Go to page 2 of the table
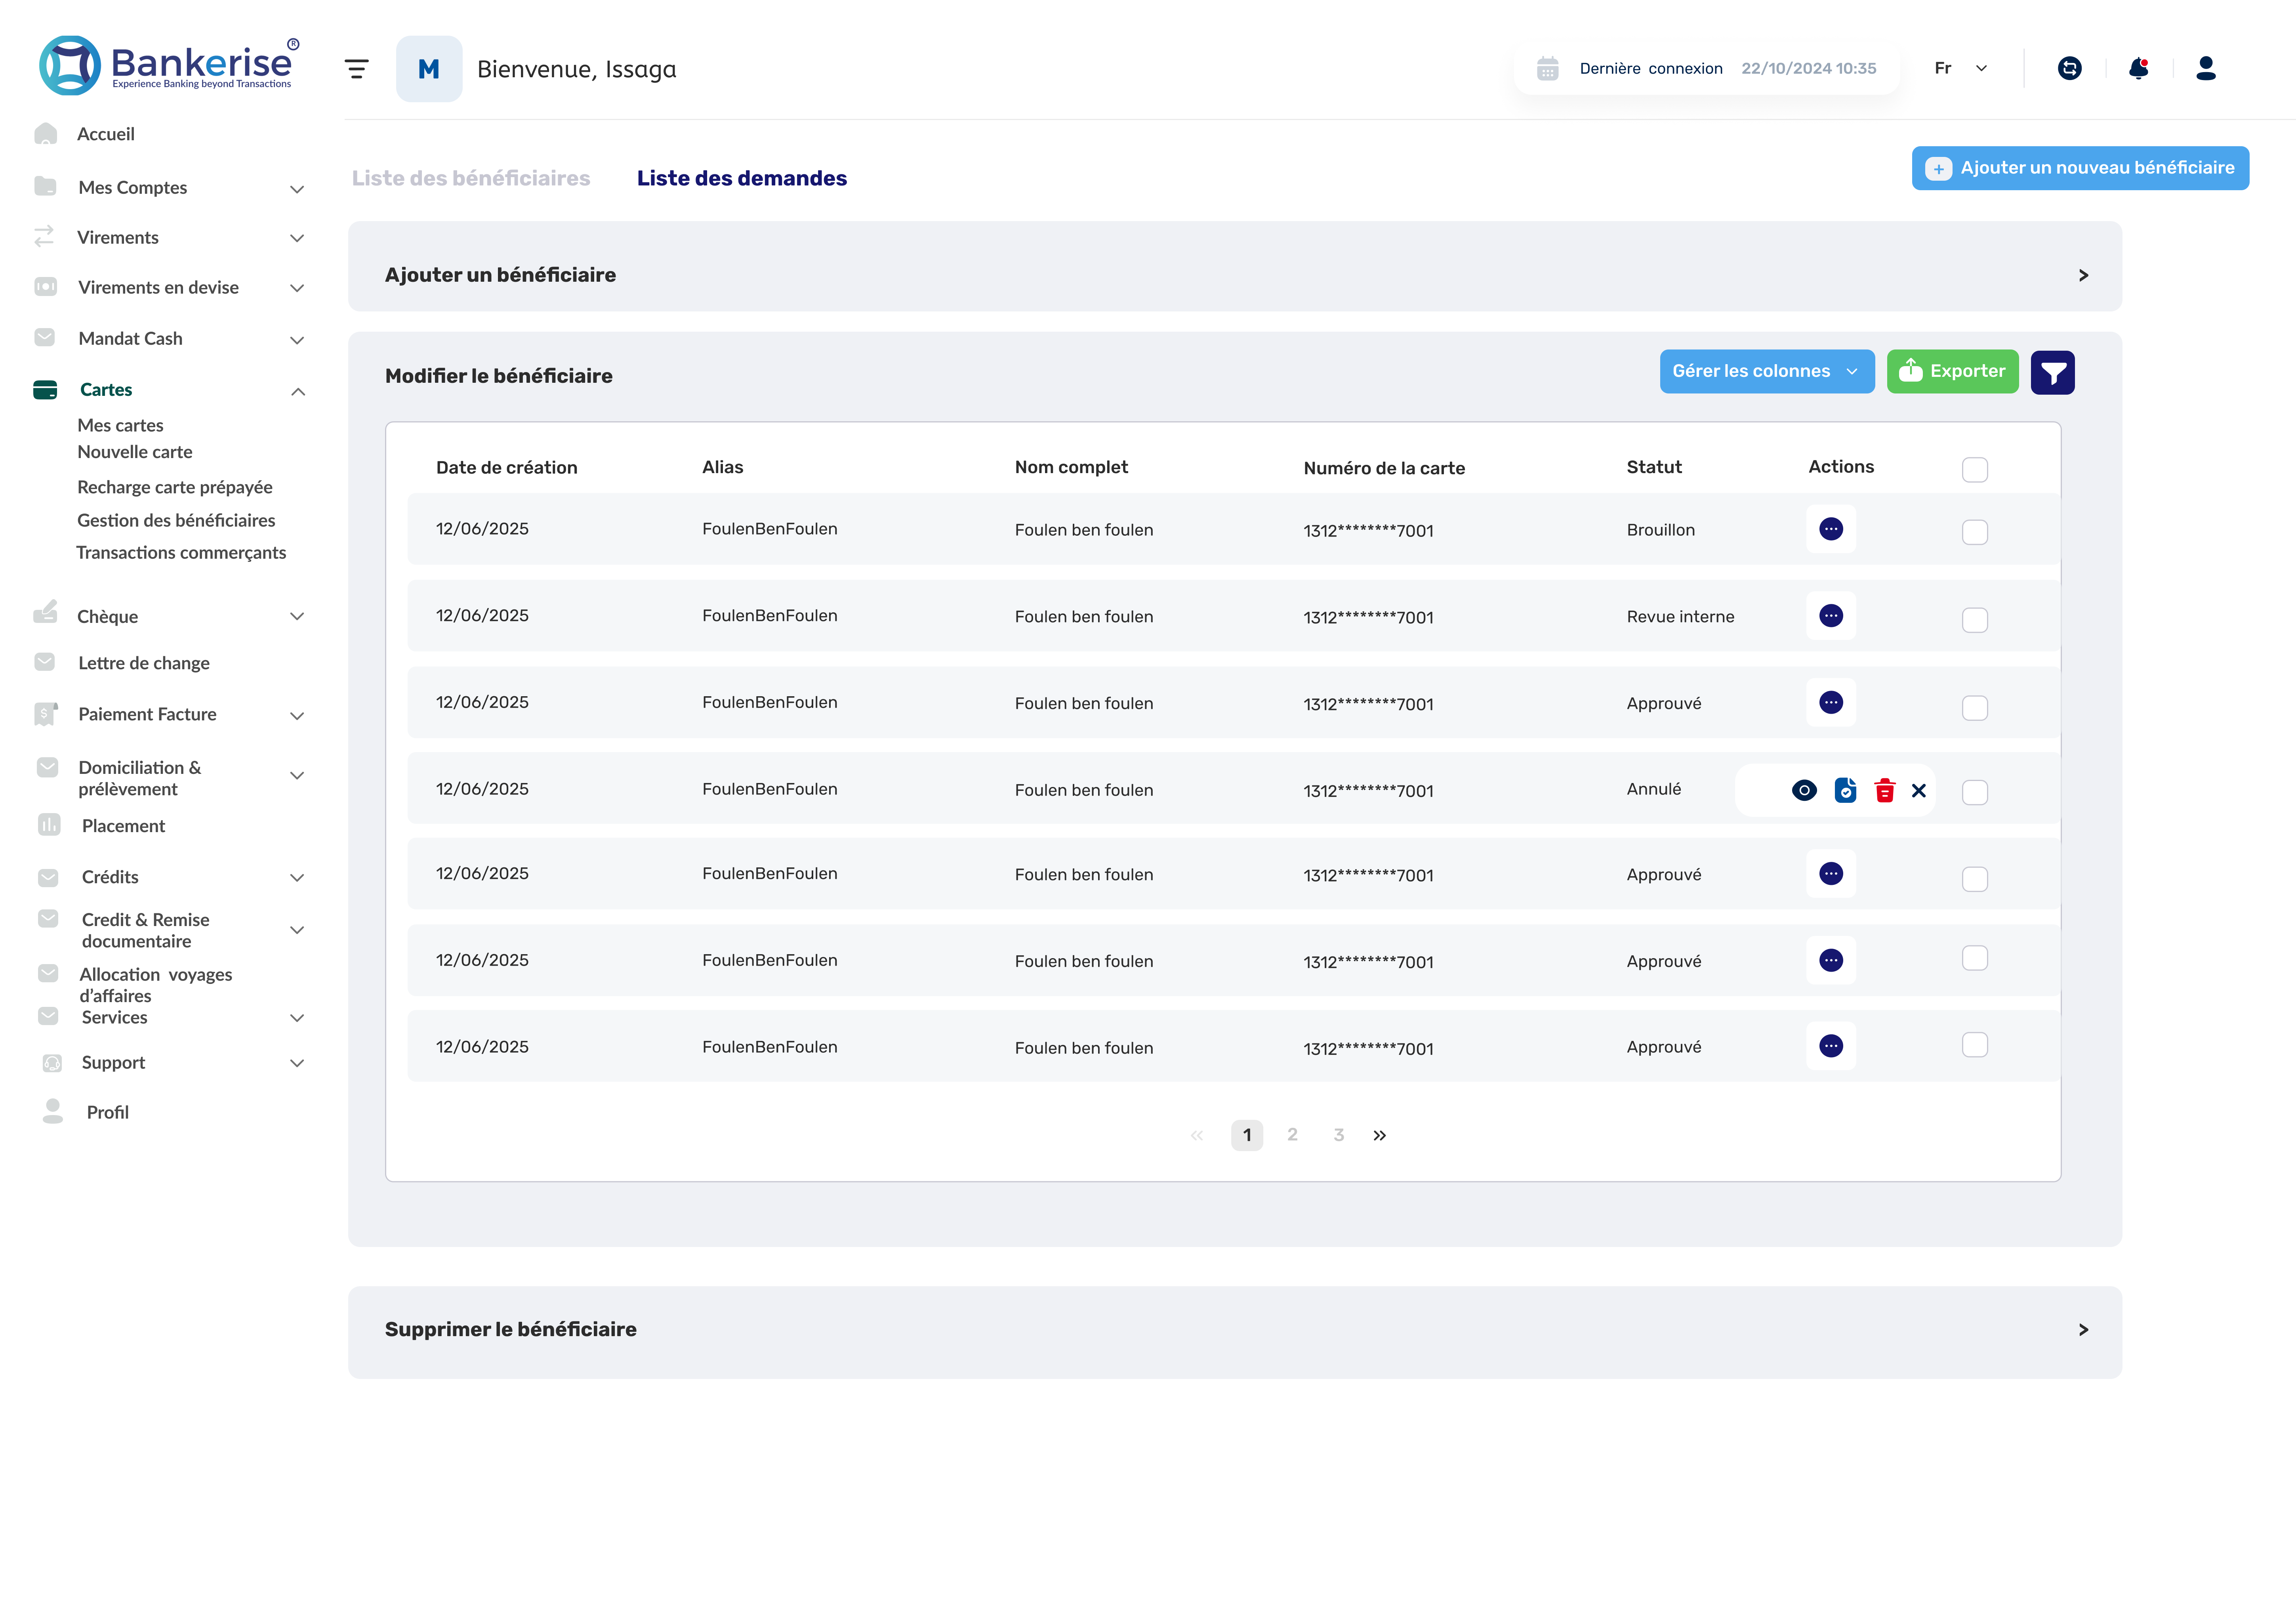 pyautogui.click(x=1292, y=1135)
